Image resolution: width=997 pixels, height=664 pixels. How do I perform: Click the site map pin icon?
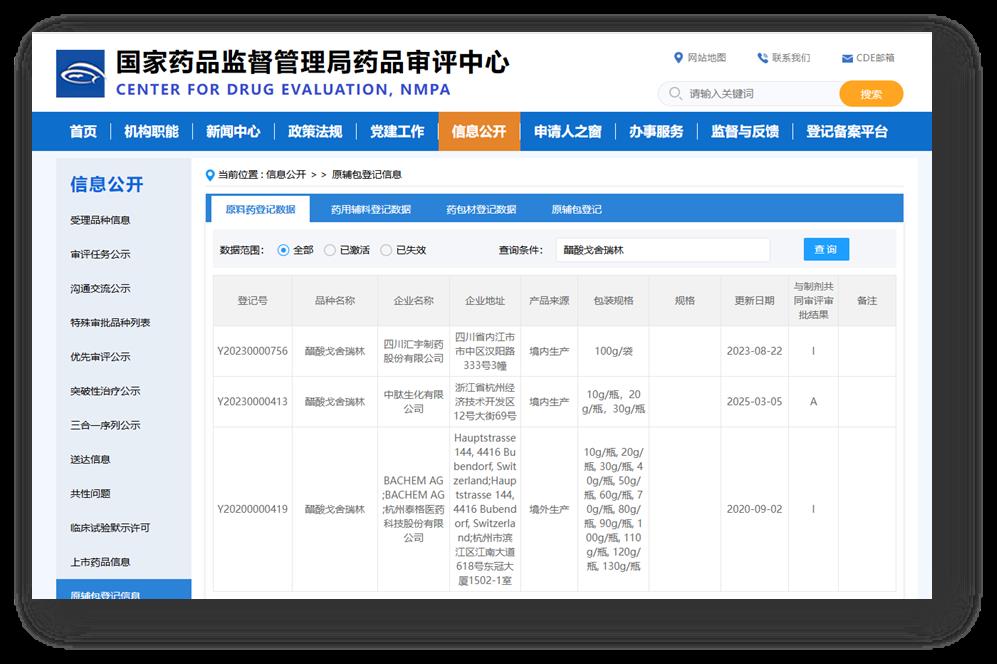[x=679, y=58]
